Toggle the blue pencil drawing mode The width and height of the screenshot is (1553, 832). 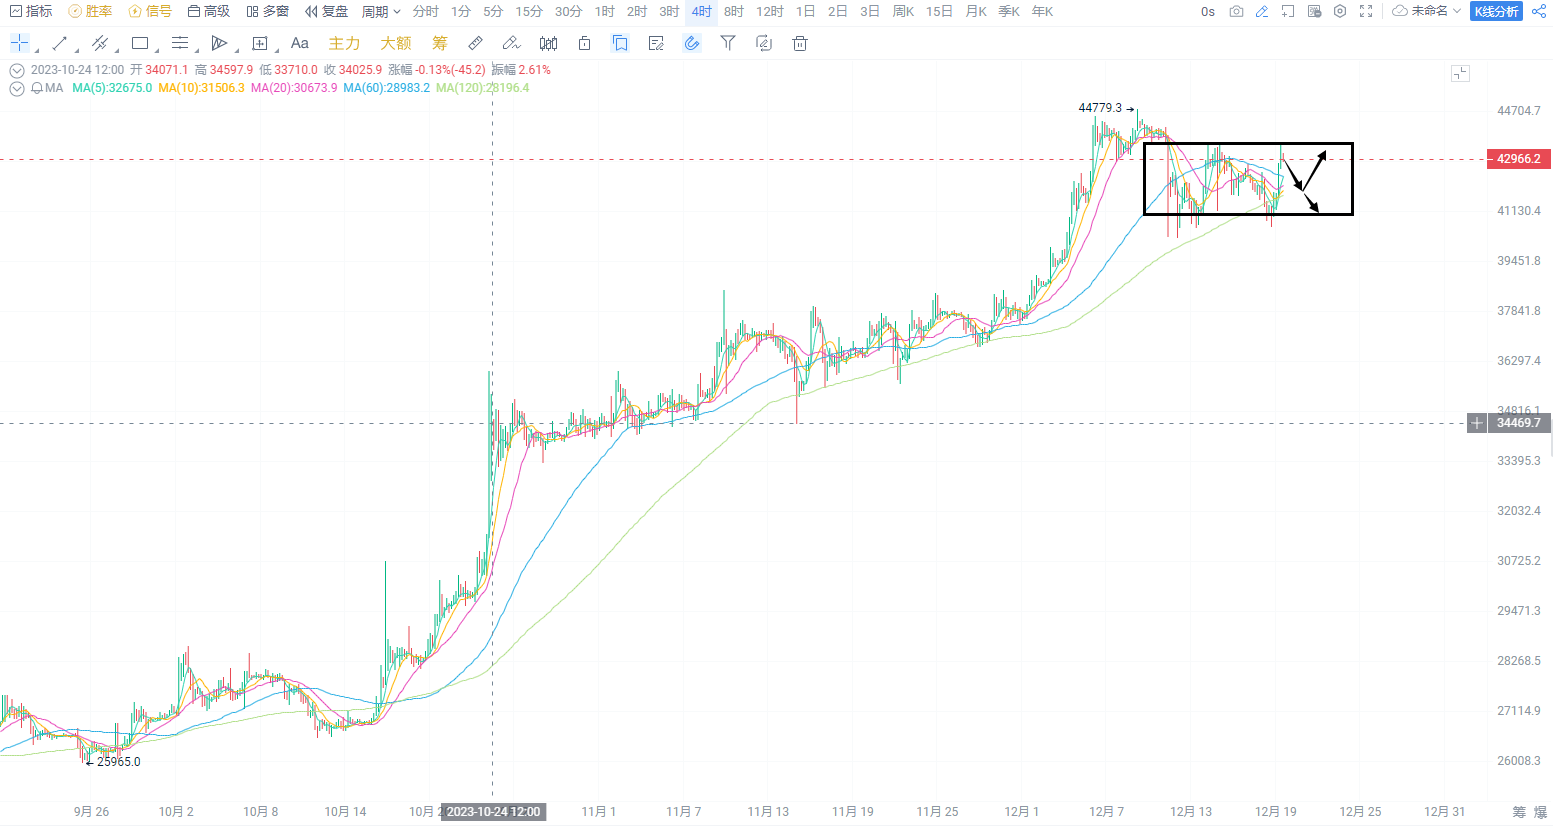(1262, 11)
